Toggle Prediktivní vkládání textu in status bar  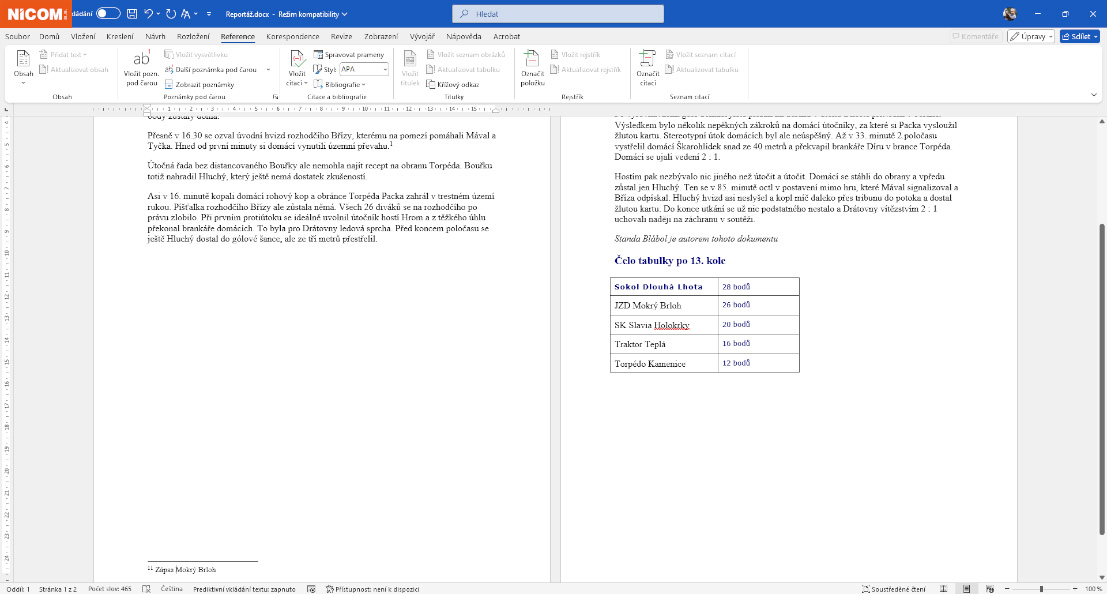(244, 590)
